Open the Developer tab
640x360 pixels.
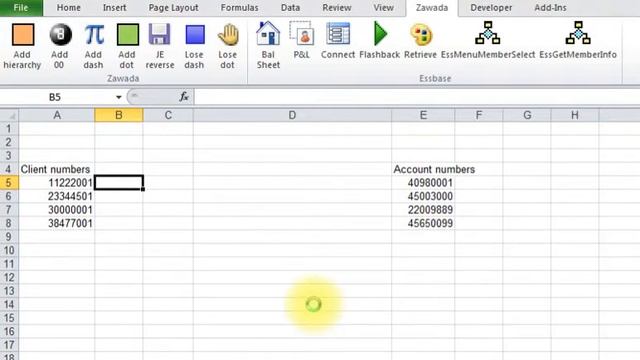pos(491,8)
